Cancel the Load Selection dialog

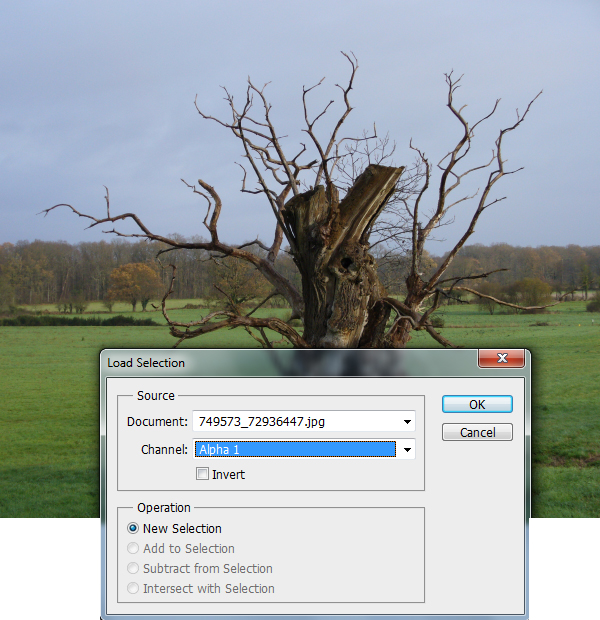[477, 432]
